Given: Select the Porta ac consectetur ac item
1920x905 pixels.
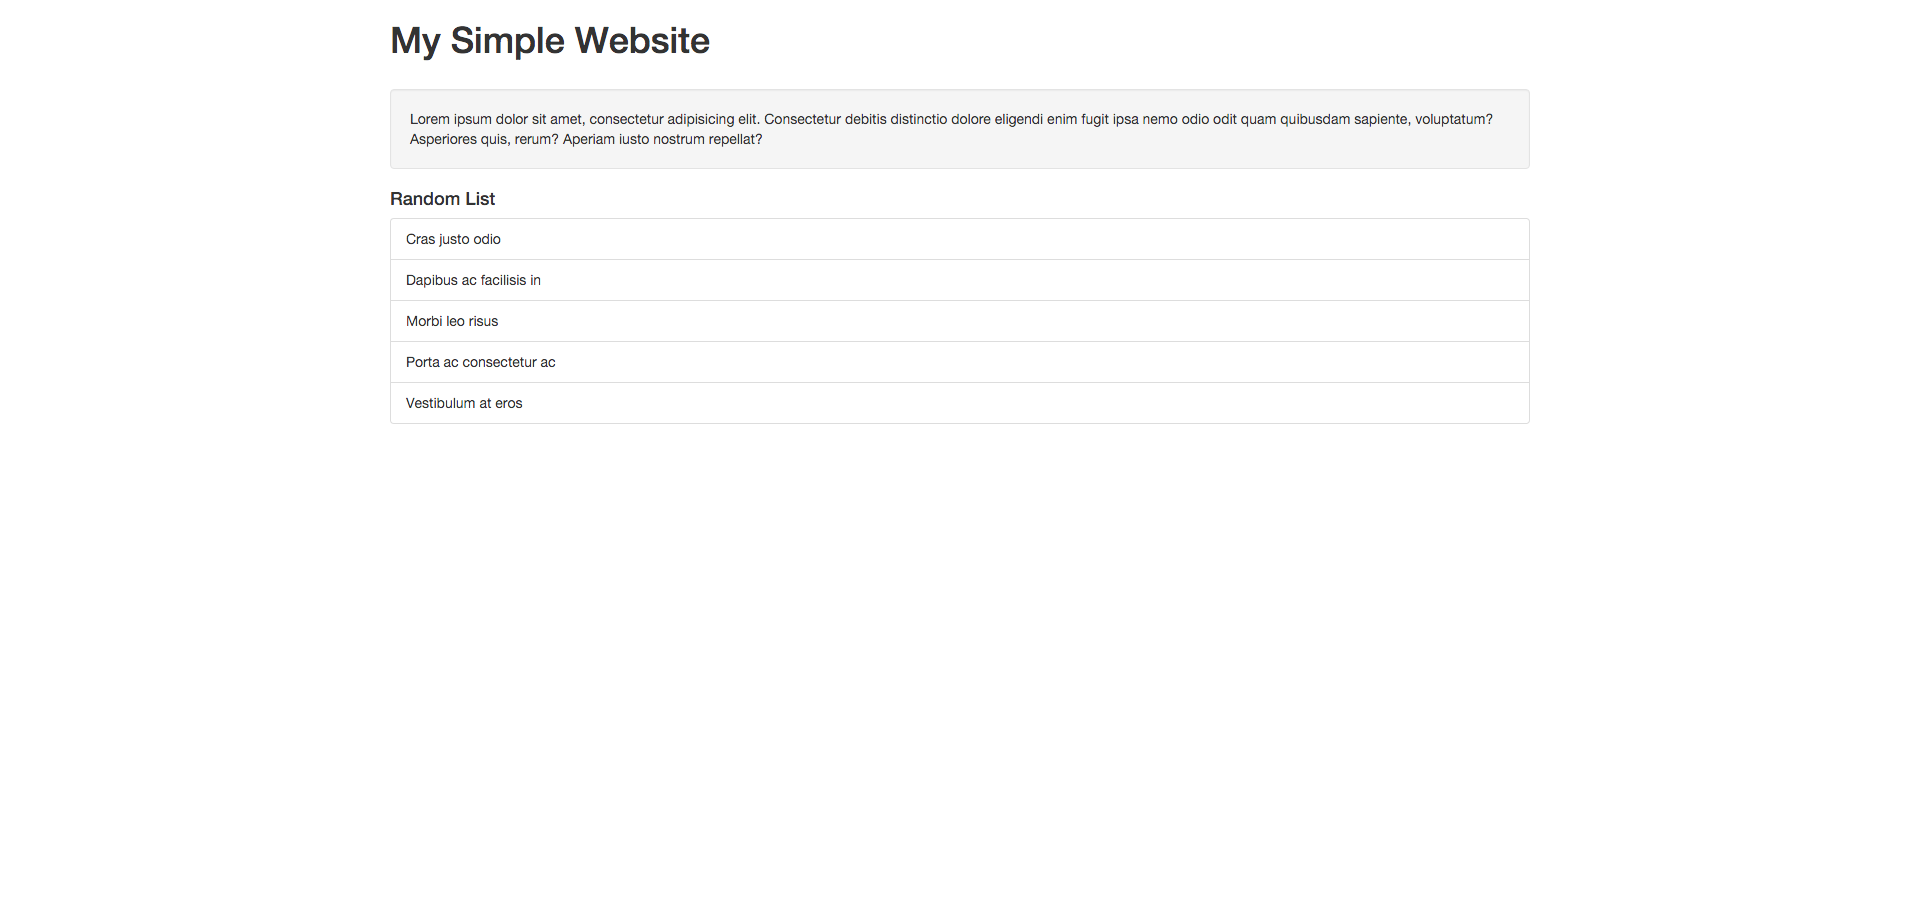Looking at the screenshot, I should click(480, 362).
